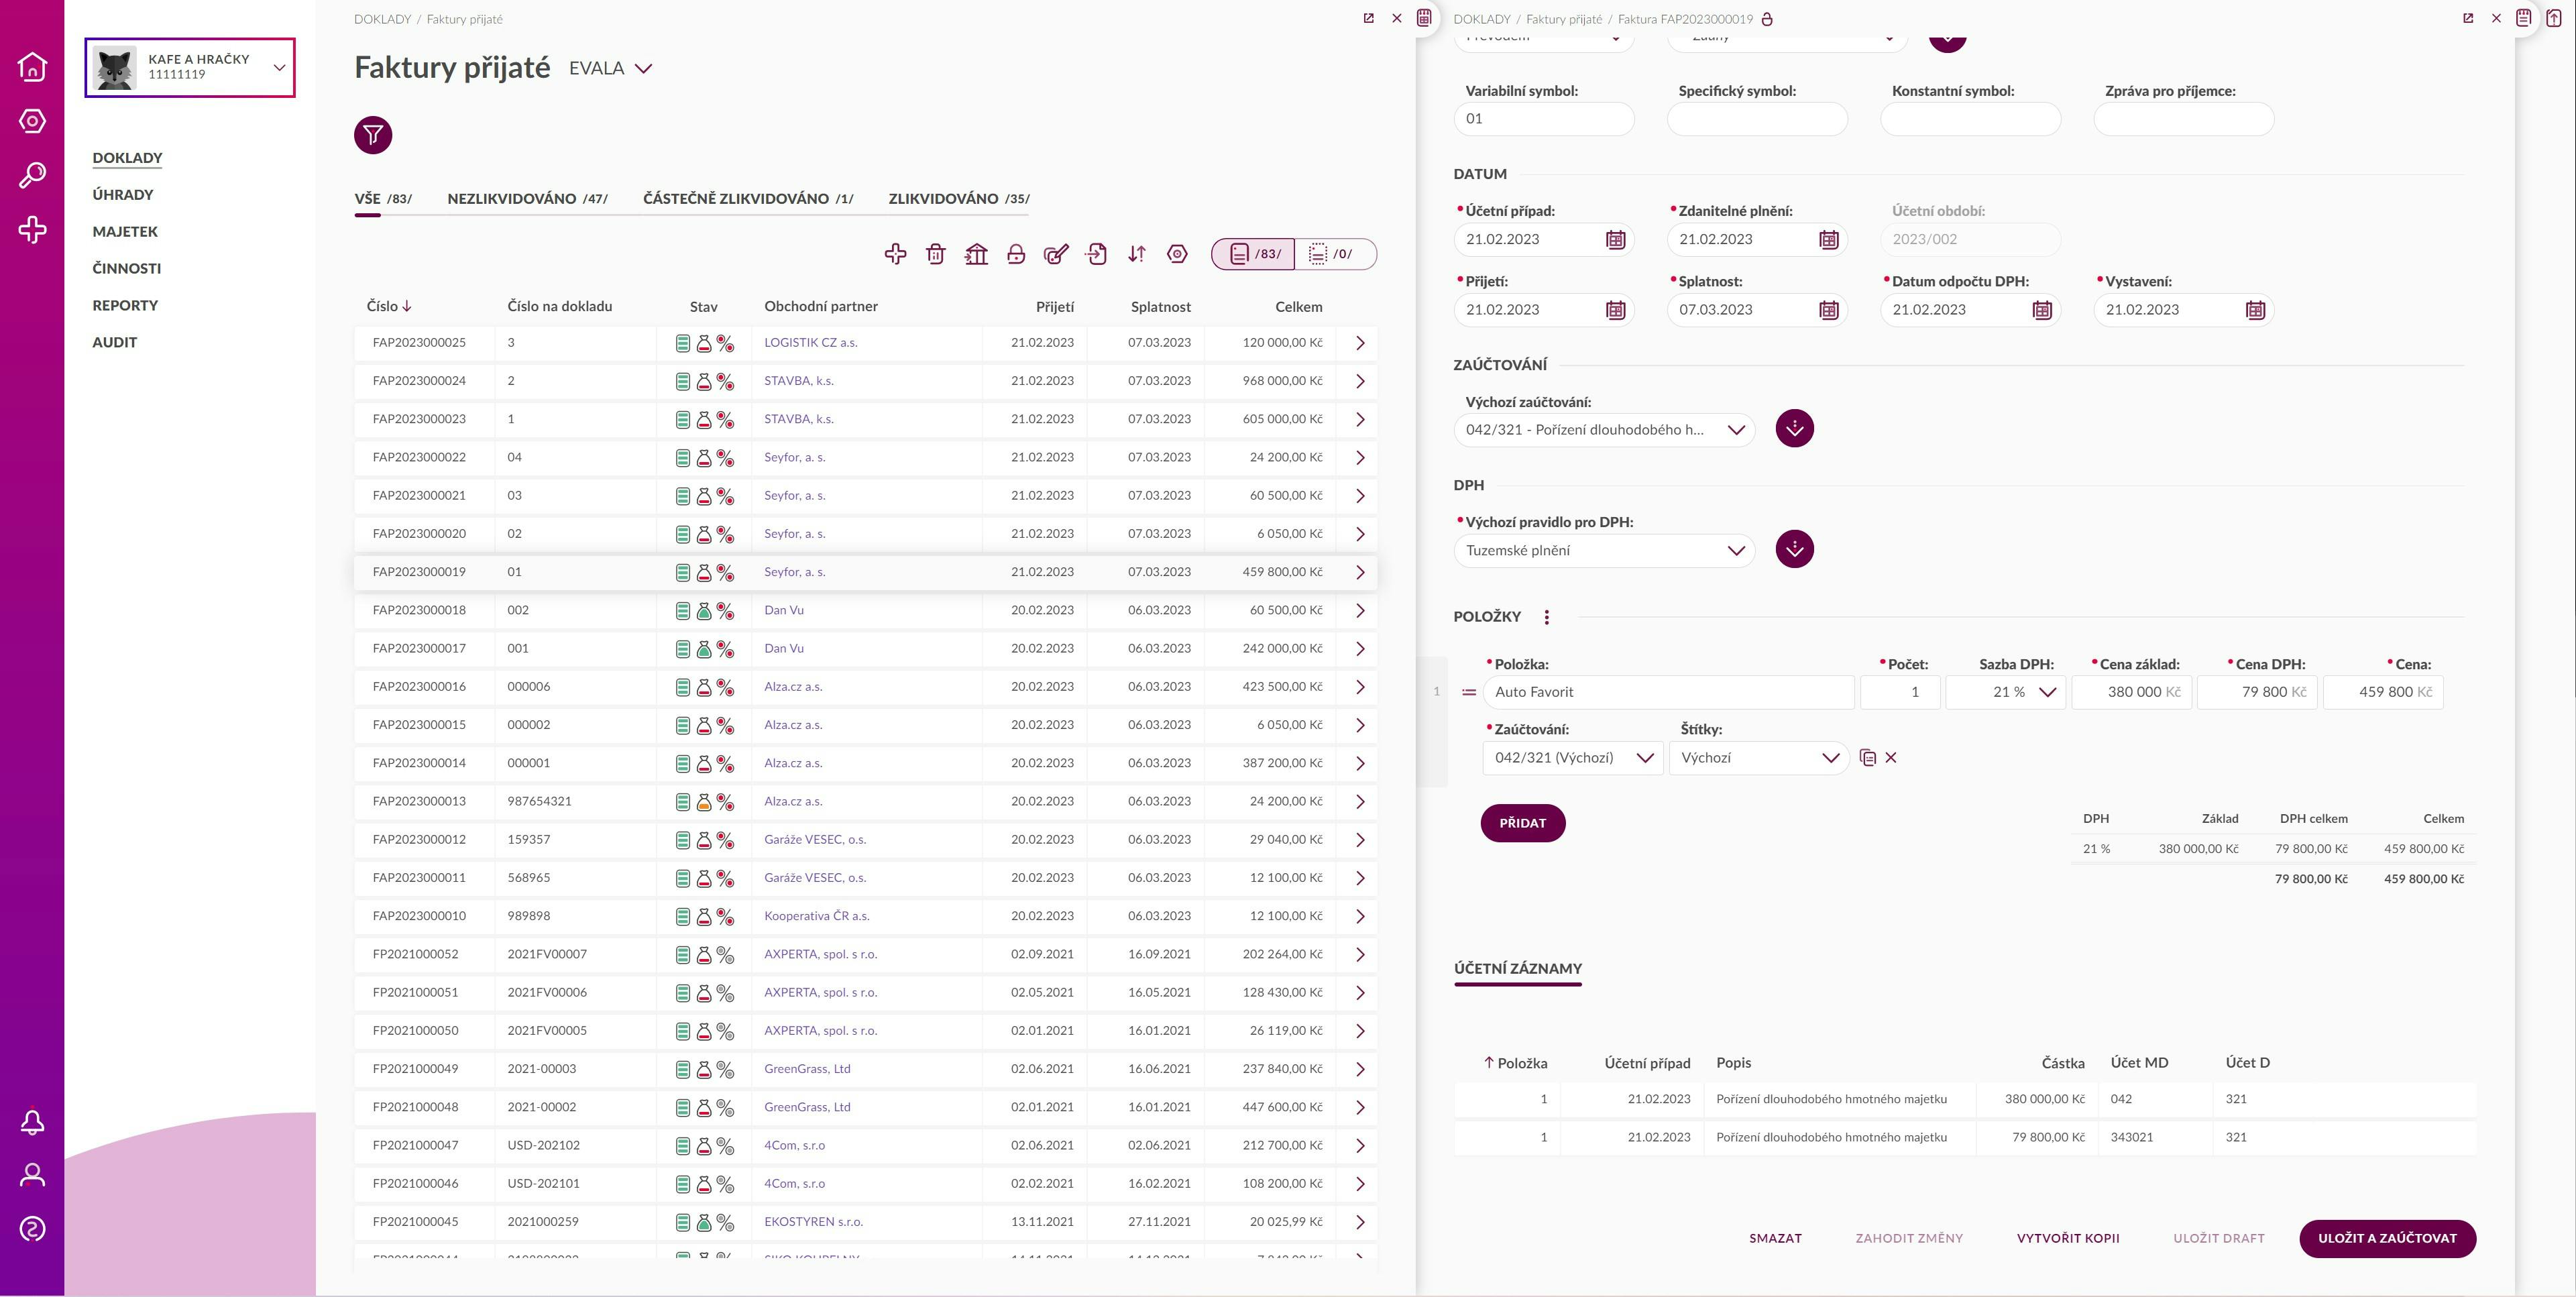This screenshot has height=1297, width=2576.
Task: Click the sort arrows toolbar icon
Action: coord(1137,254)
